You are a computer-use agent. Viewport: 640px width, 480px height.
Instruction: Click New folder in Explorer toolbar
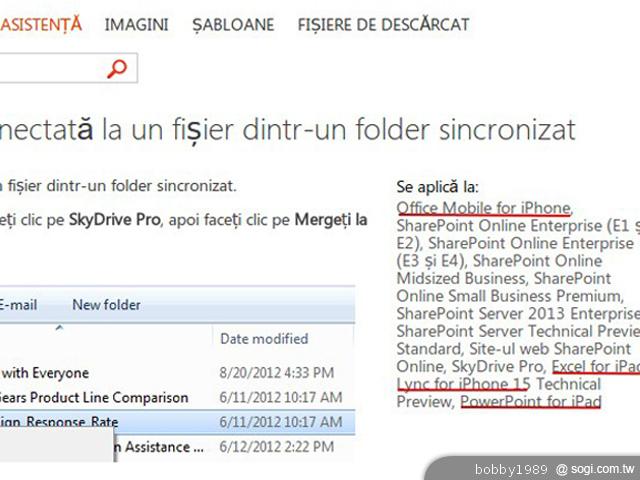coord(106,305)
